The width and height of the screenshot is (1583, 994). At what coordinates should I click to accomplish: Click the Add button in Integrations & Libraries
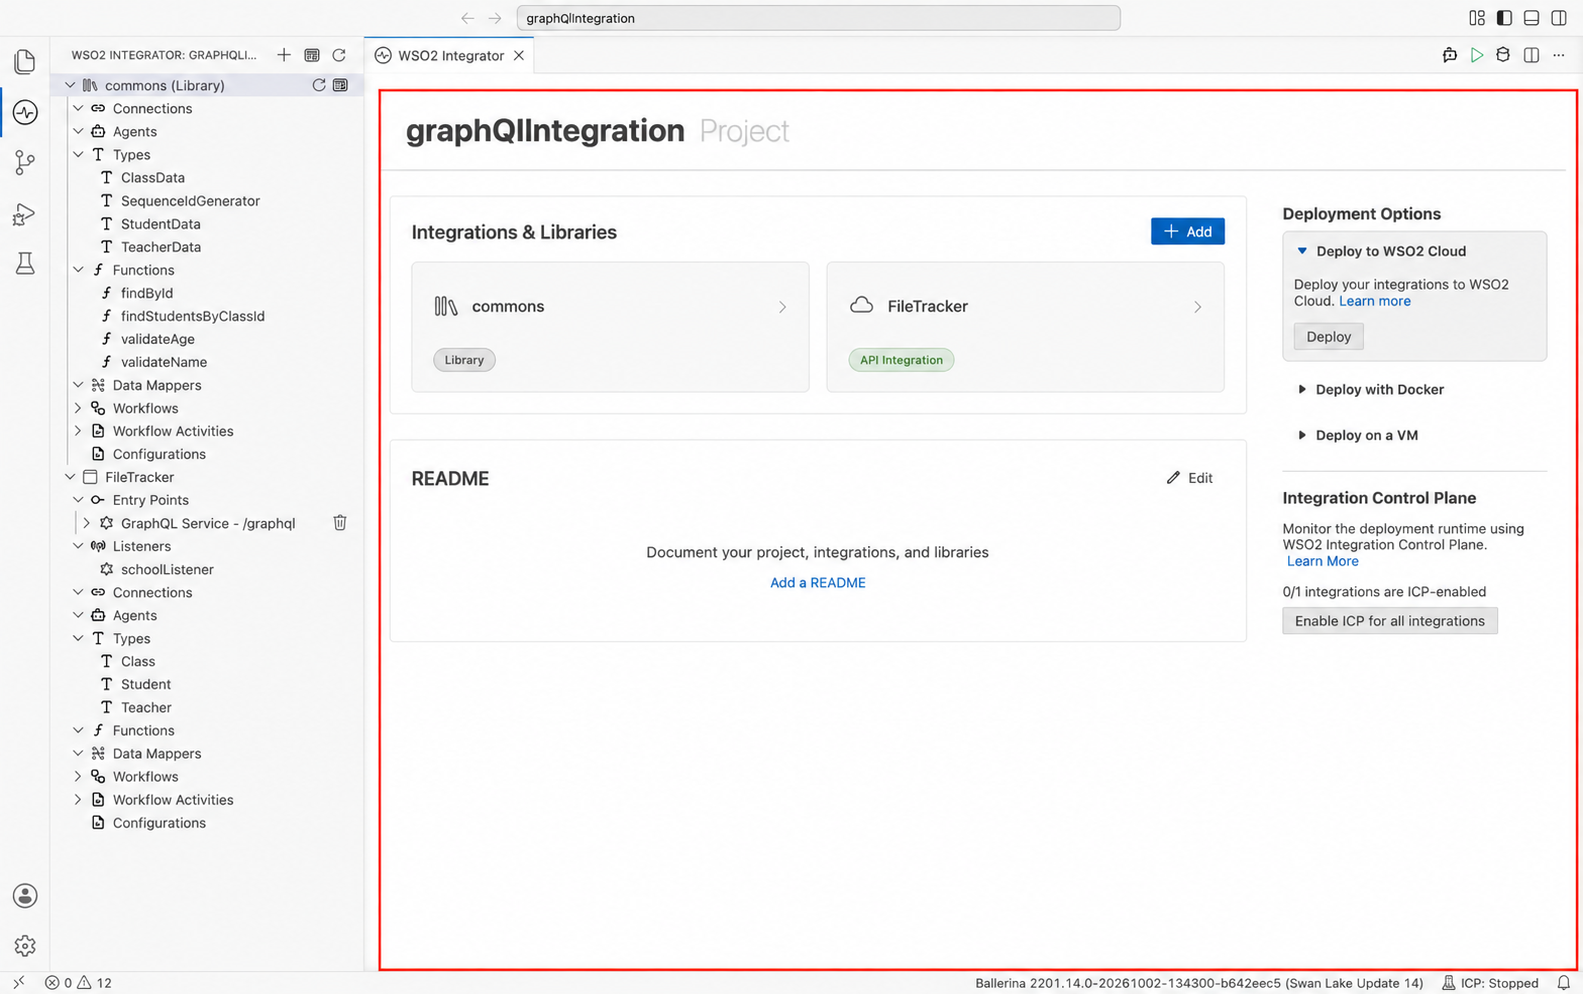[1187, 231]
